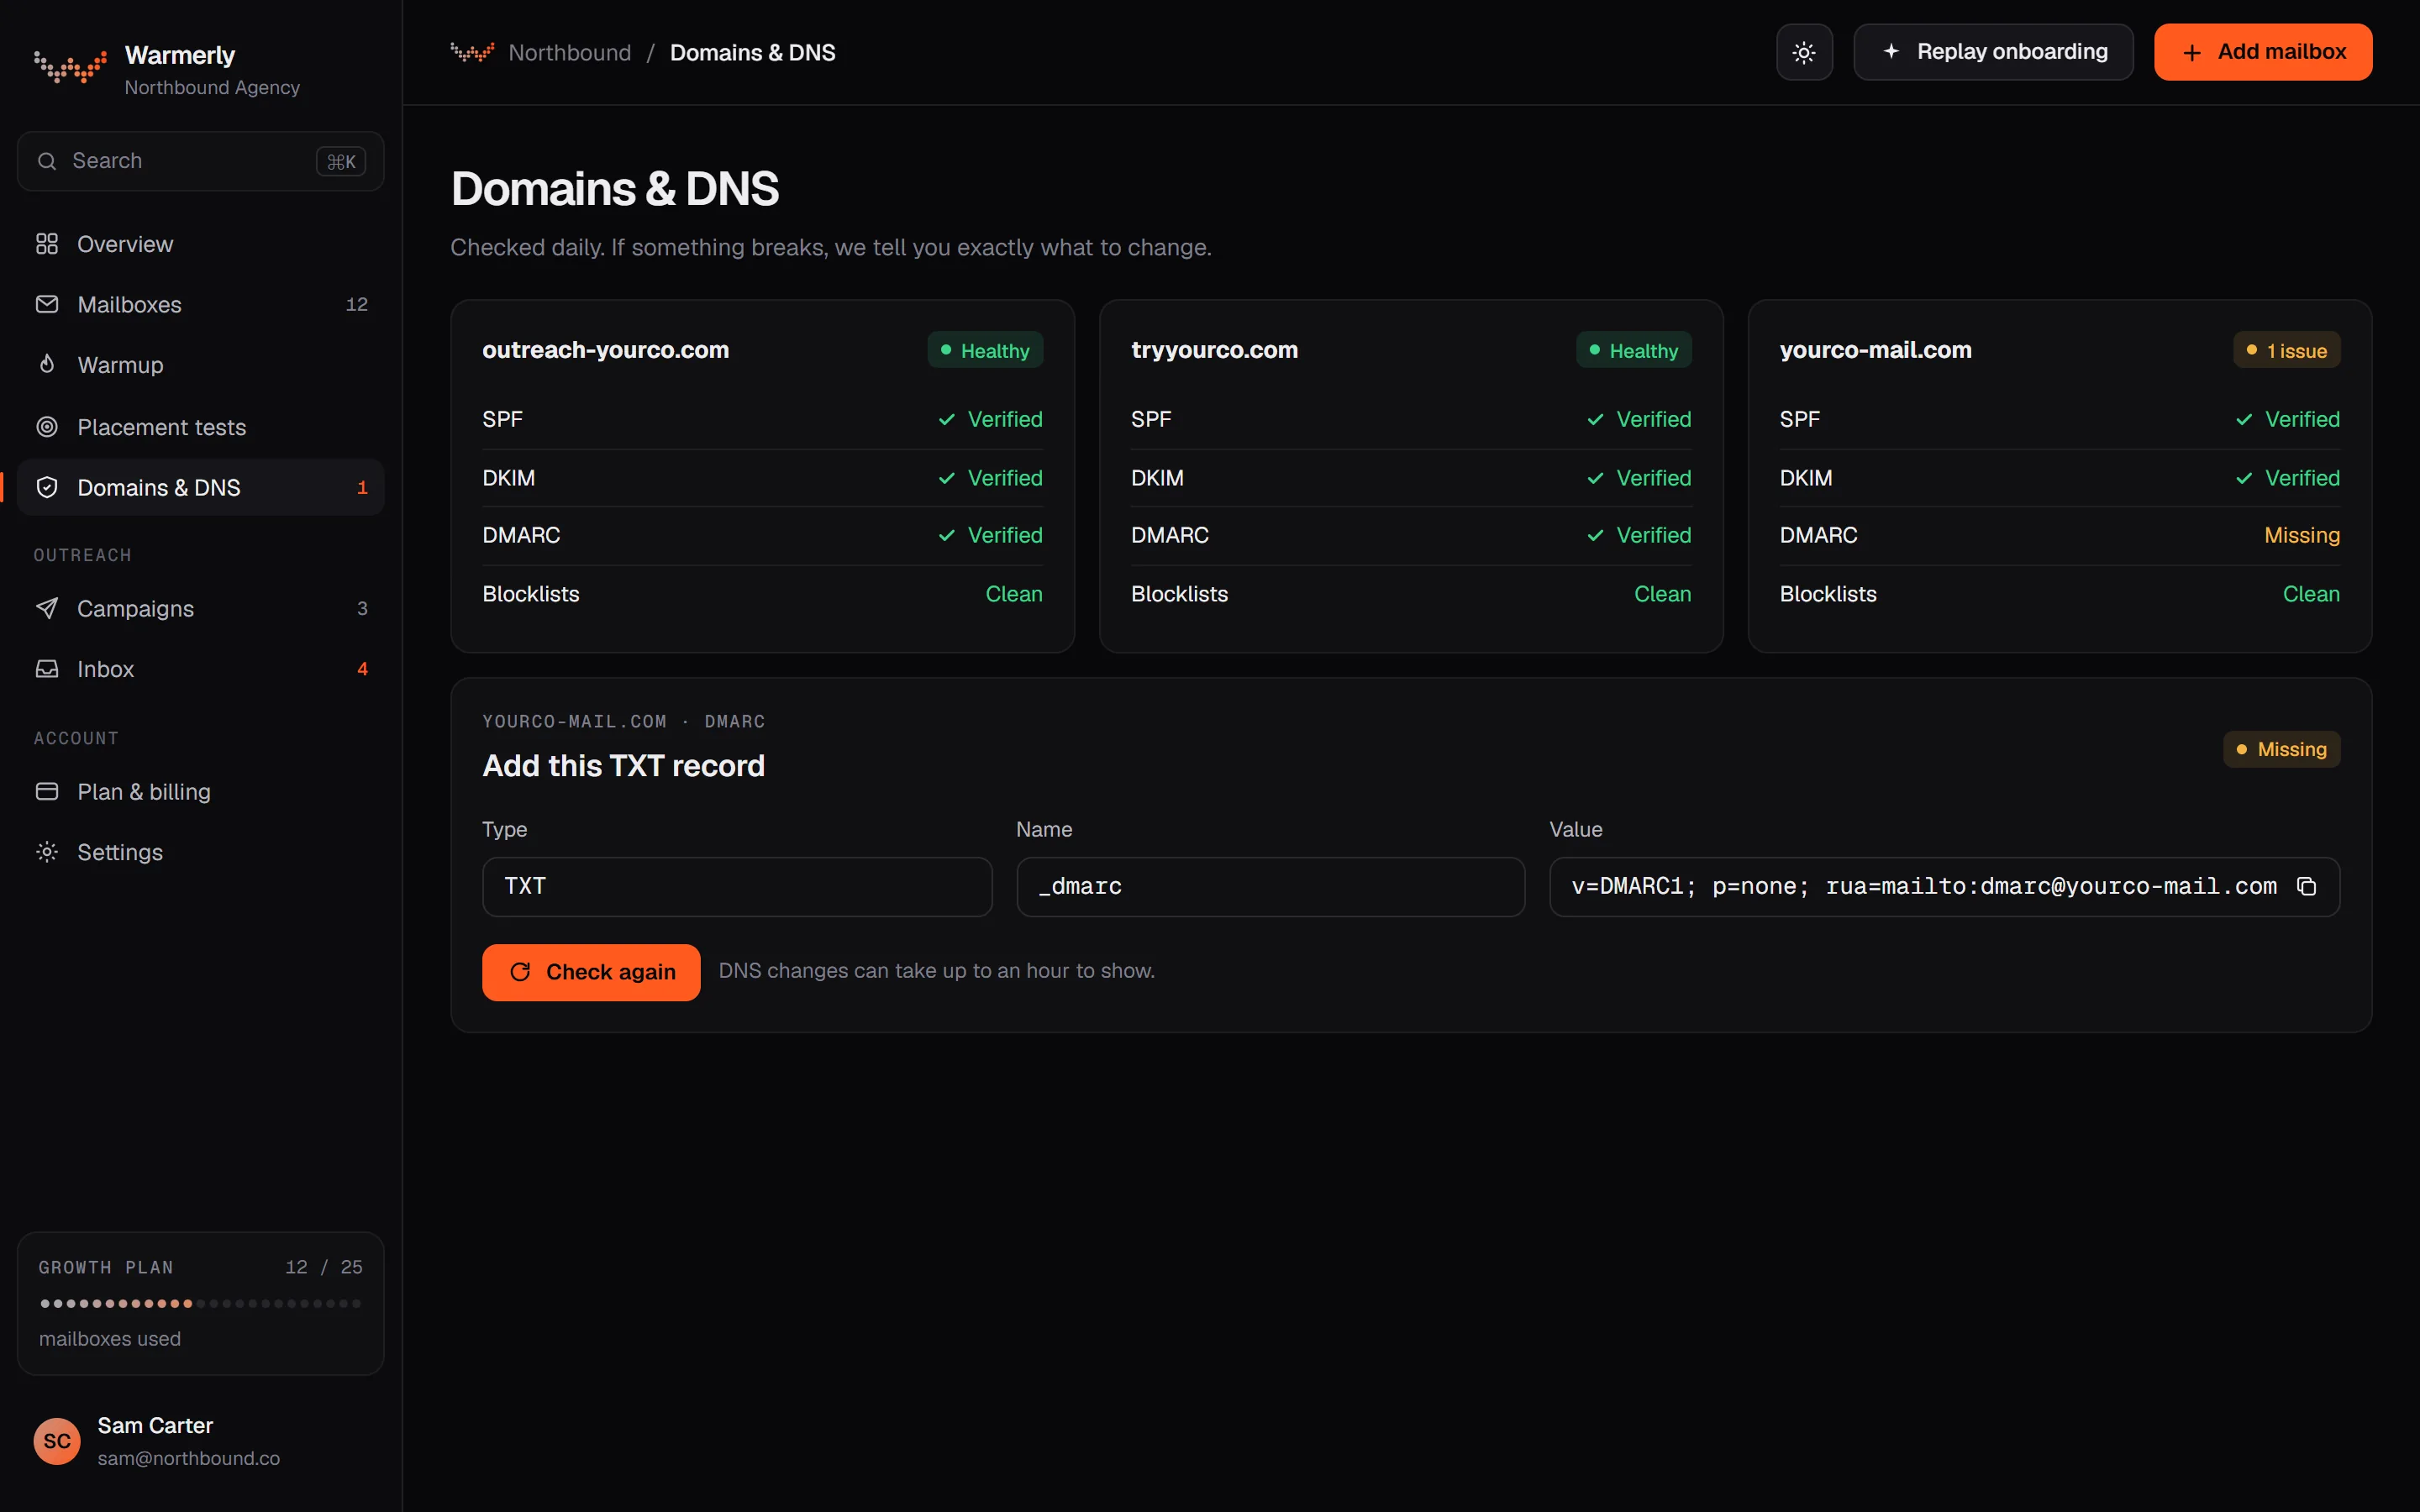Click the Mailboxes count 12
This screenshot has width=2420, height=1512.
click(357, 304)
